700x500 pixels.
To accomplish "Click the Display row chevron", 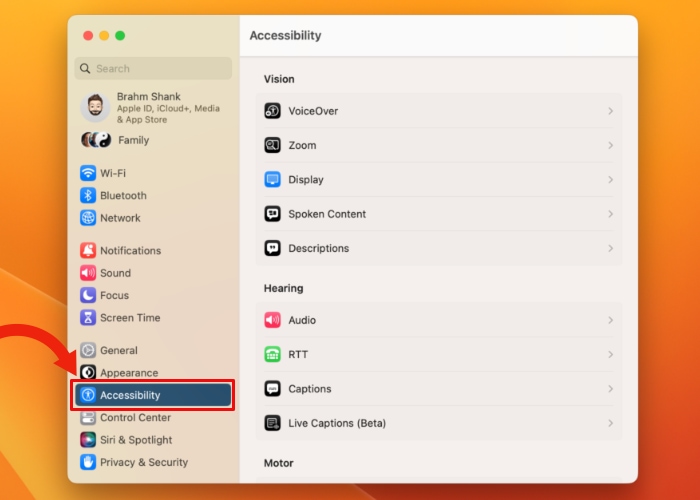I will pyautogui.click(x=610, y=179).
